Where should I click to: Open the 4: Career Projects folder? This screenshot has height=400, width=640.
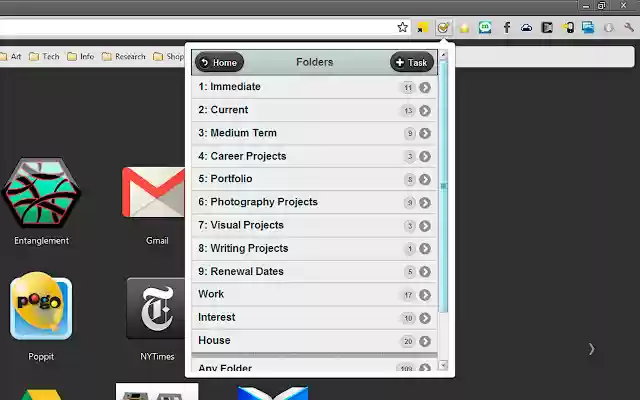click(x=314, y=156)
